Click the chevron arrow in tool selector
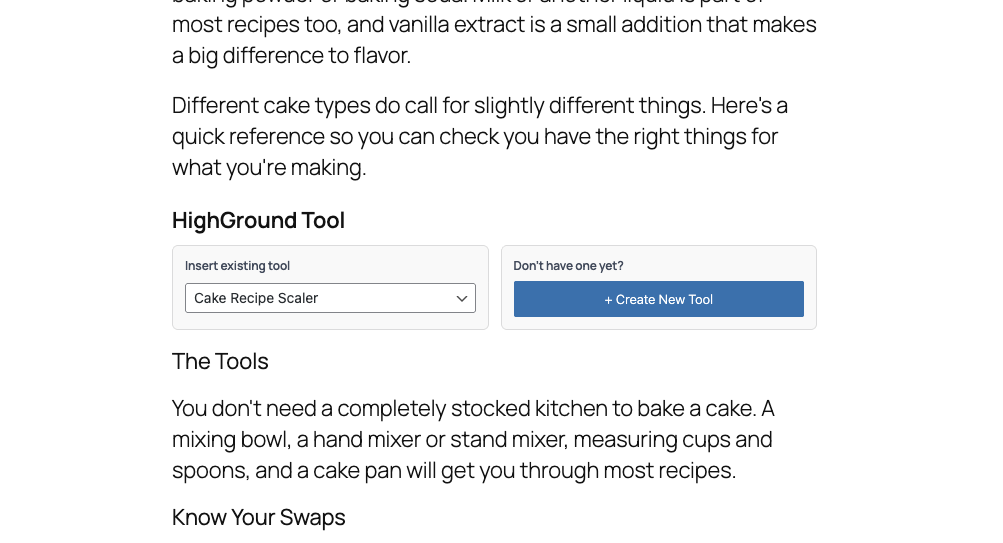Image resolution: width=1003 pixels, height=543 pixels. 462,298
